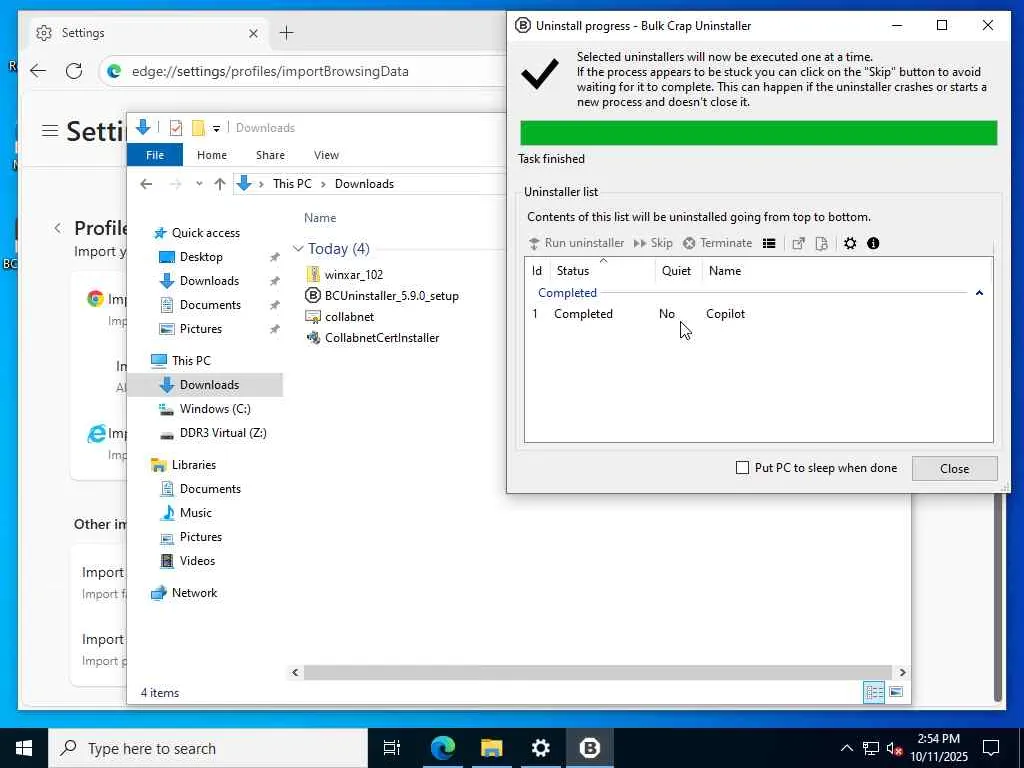Open Explorer recent locations dropdown
Image resolution: width=1024 pixels, height=768 pixels.
199,184
